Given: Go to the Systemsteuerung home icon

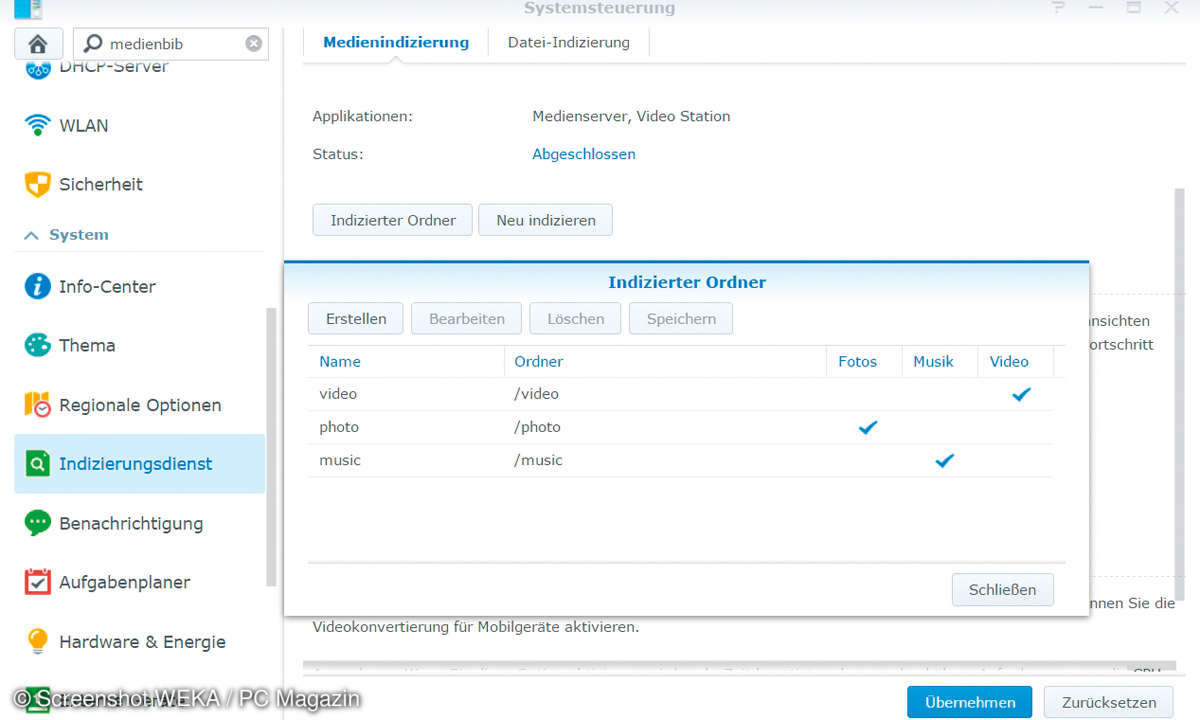Looking at the screenshot, I should coord(38,44).
